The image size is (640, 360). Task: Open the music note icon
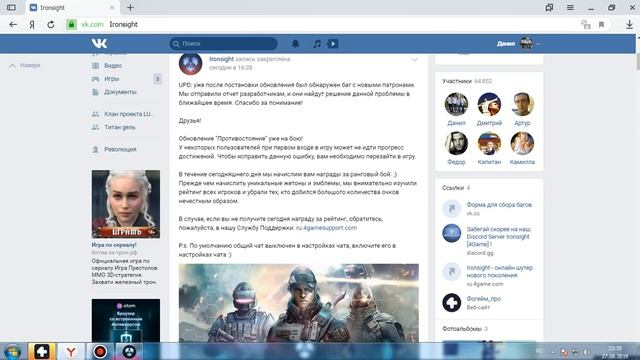click(317, 44)
